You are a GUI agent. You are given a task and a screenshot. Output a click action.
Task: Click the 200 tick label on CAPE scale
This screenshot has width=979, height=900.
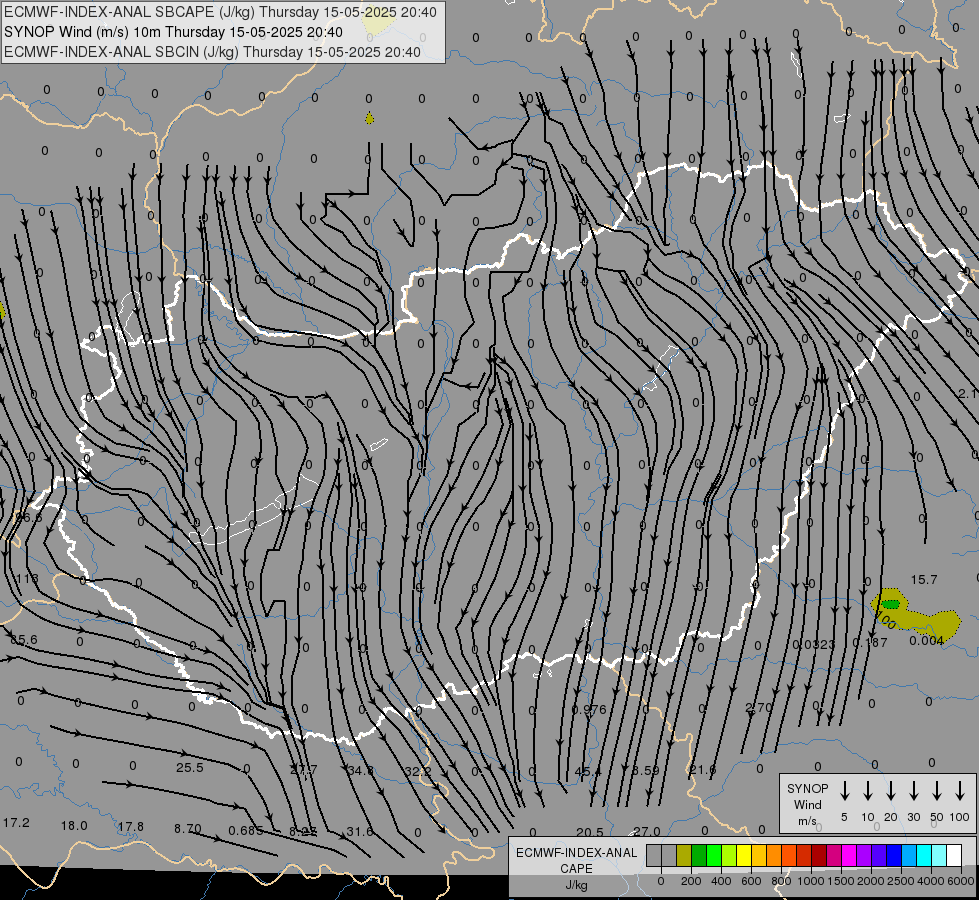[691, 881]
